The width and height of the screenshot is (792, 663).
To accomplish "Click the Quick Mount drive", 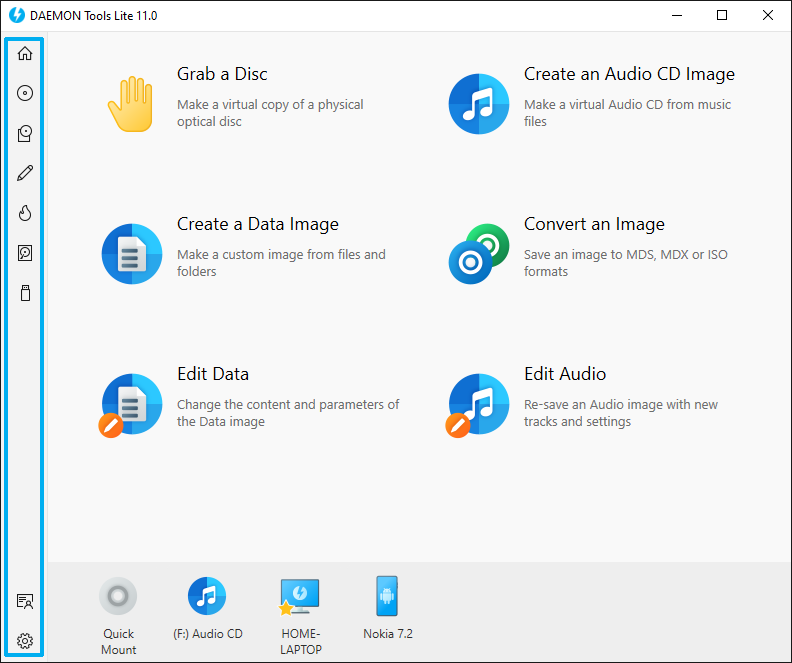I will [118, 615].
